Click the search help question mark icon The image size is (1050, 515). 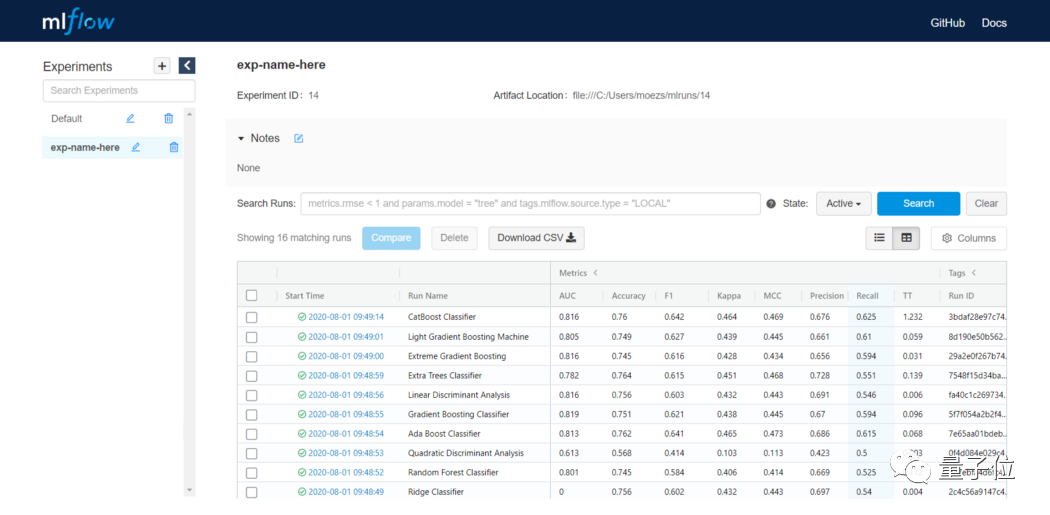[x=771, y=204]
